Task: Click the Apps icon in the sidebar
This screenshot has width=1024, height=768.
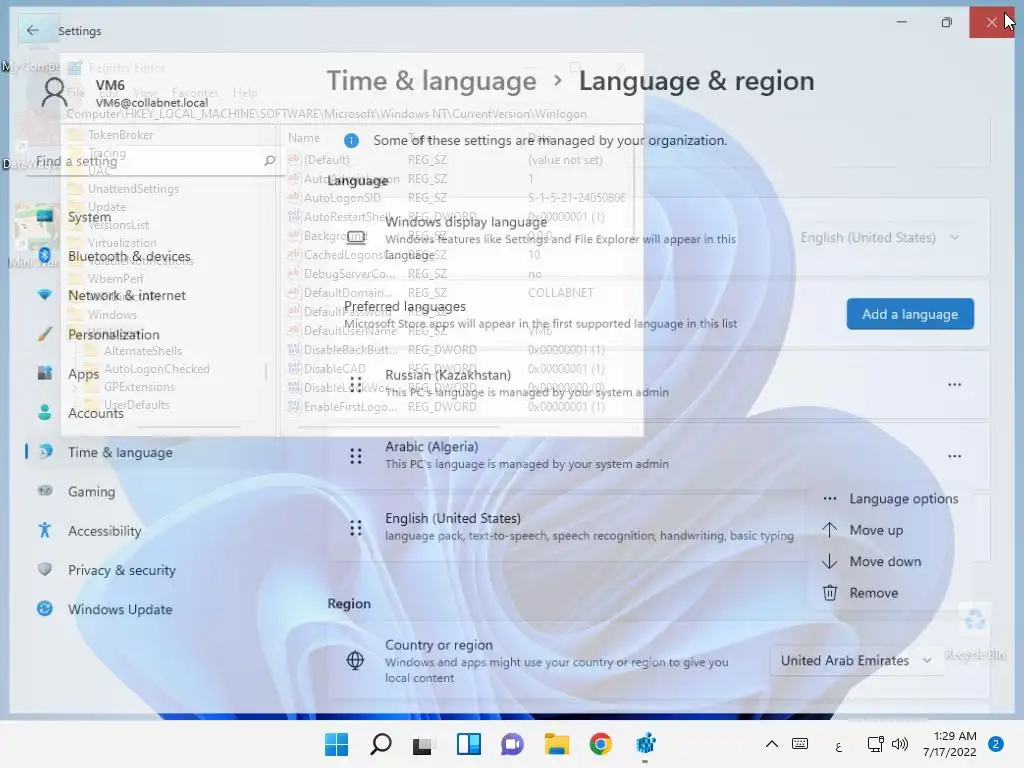Action: tap(44, 374)
